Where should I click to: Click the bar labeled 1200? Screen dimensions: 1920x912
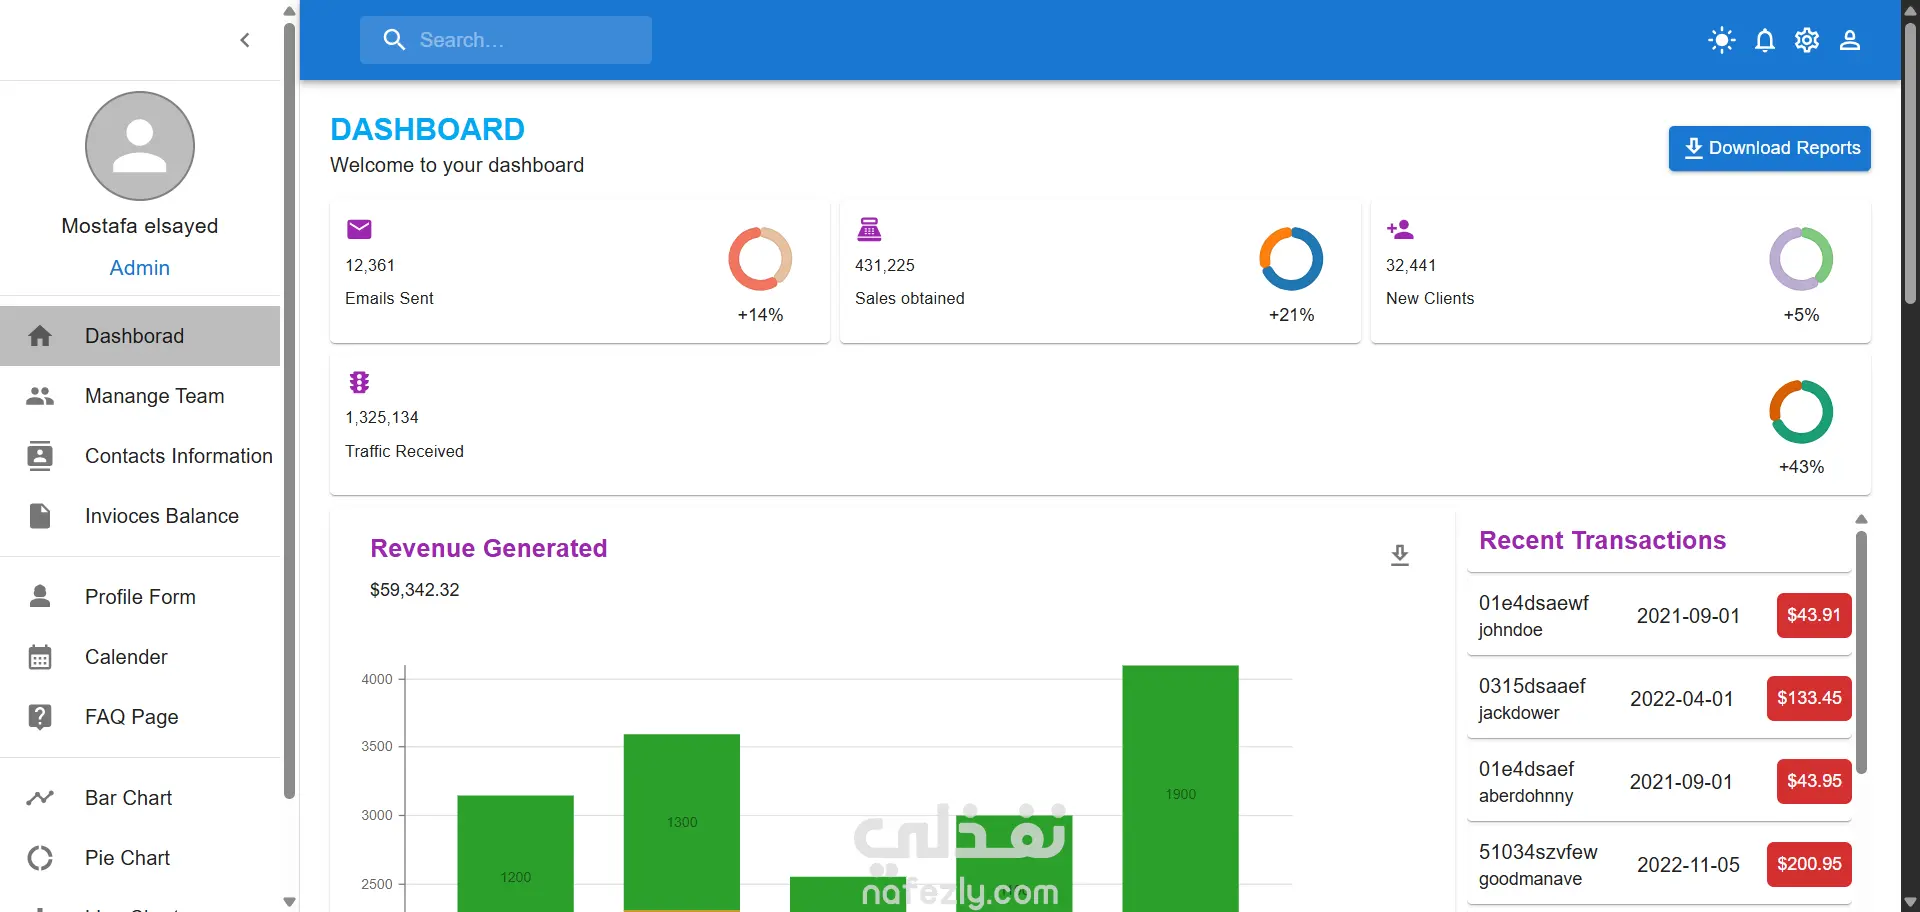[516, 853]
